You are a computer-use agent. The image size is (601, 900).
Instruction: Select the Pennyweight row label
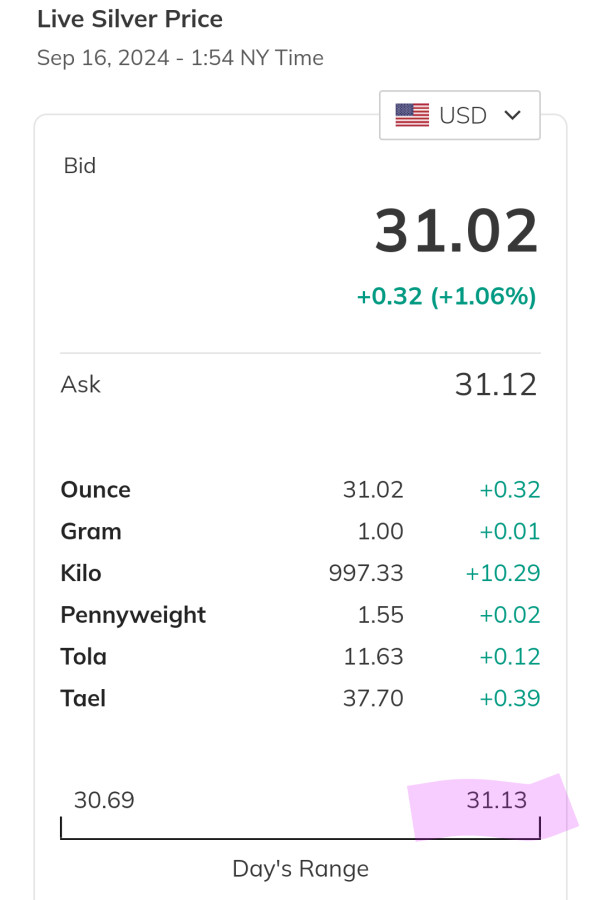(x=133, y=615)
